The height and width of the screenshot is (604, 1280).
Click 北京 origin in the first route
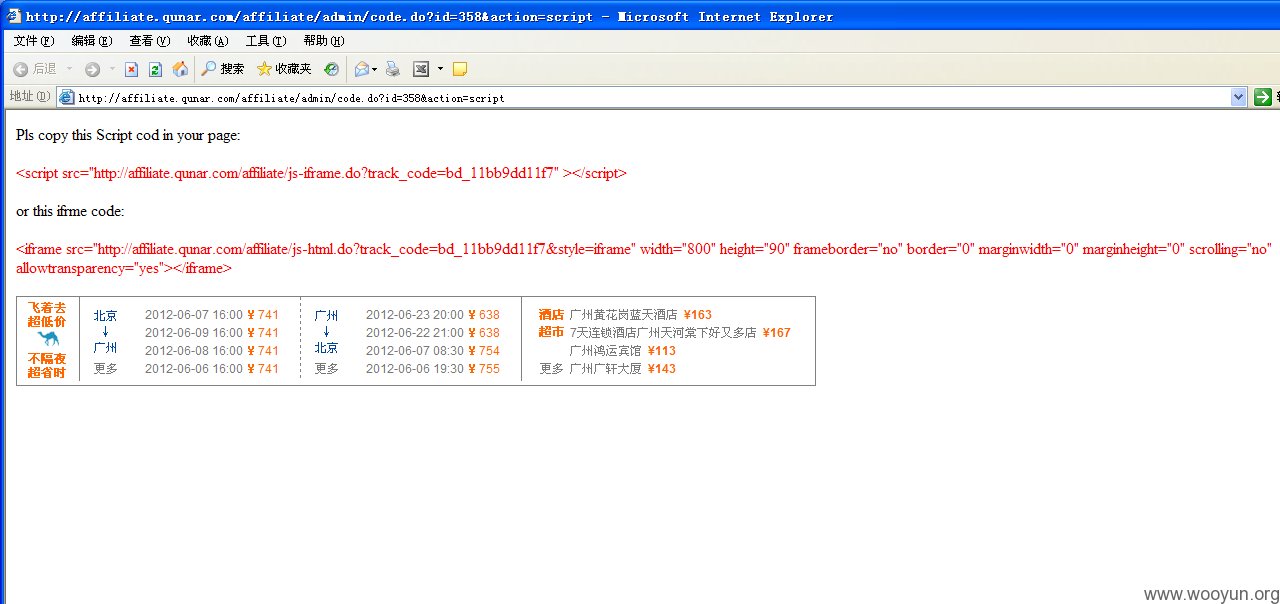coord(105,315)
